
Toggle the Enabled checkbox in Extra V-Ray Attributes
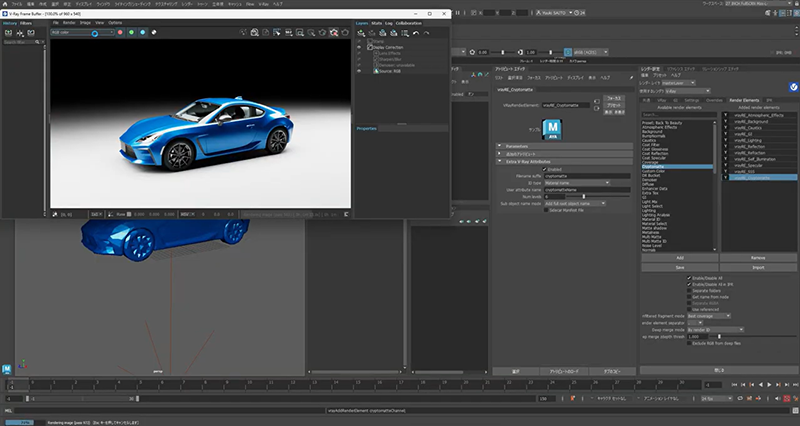(546, 169)
